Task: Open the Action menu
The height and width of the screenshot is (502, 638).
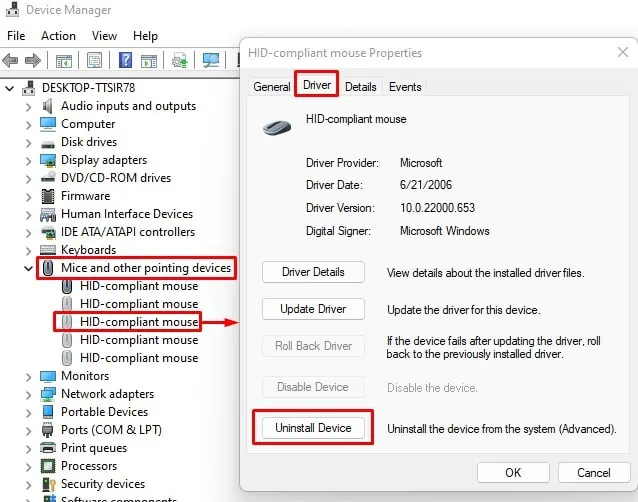Action: pyautogui.click(x=58, y=36)
